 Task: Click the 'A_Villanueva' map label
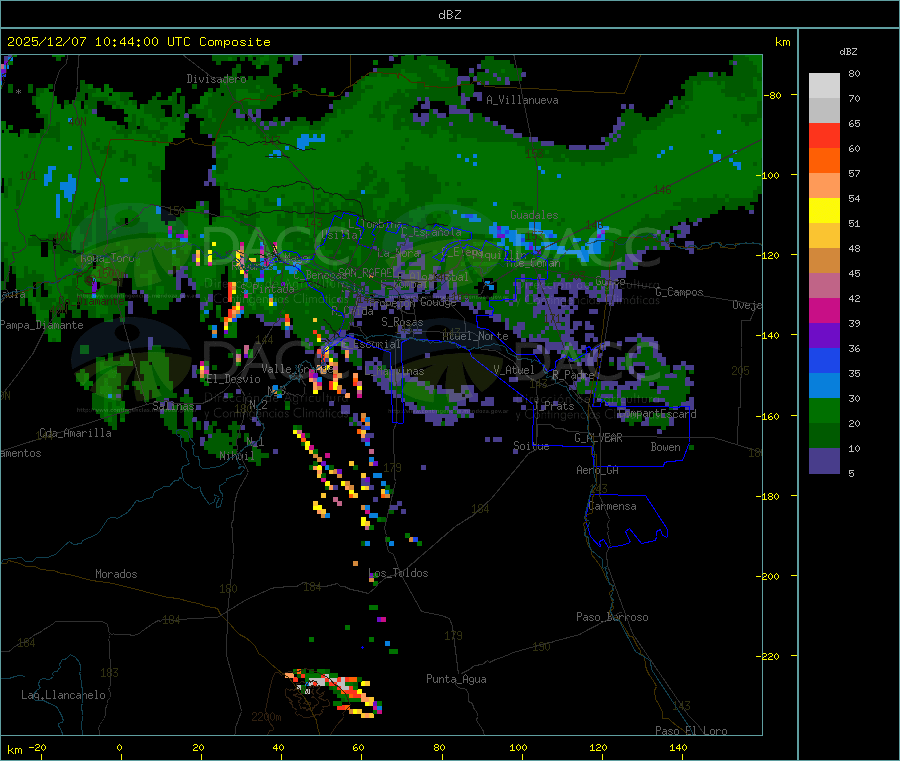(x=522, y=100)
